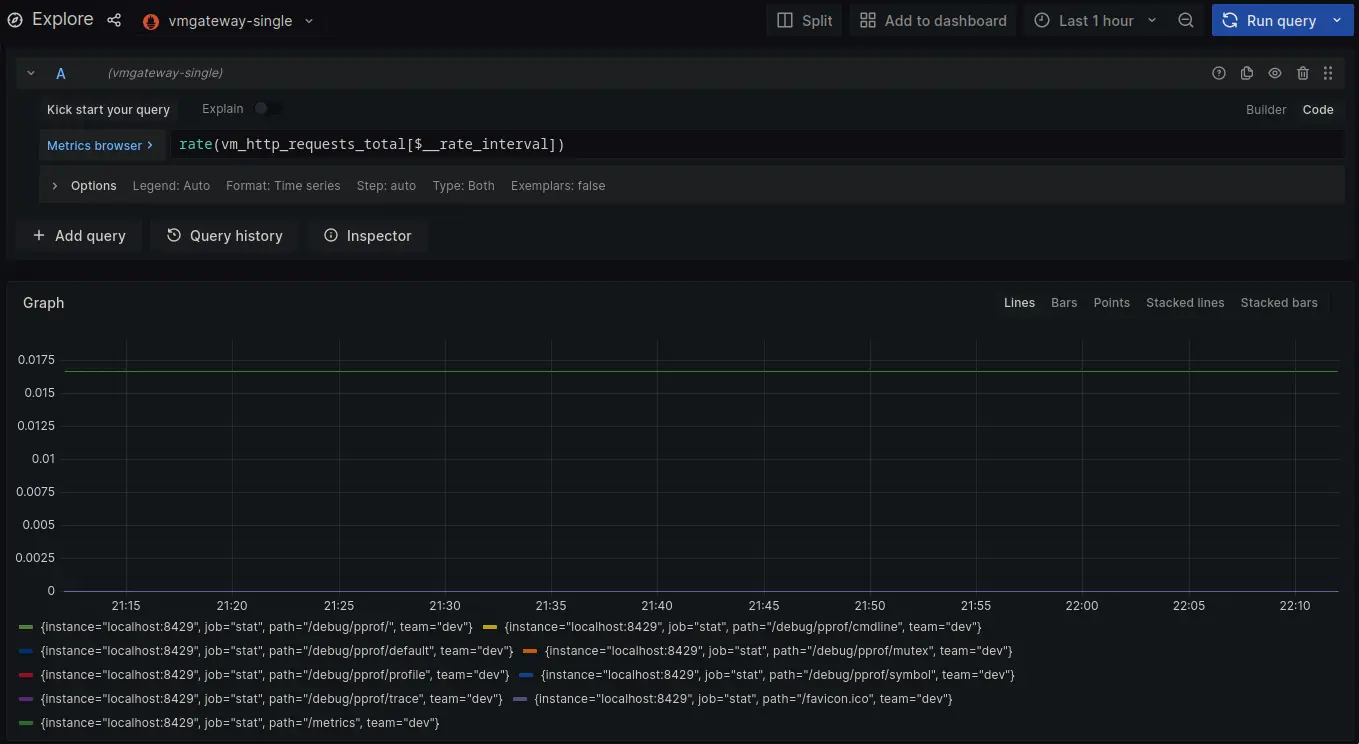Open the vmgateway-single datasource dropdown
The width and height of the screenshot is (1359, 744).
click(228, 21)
